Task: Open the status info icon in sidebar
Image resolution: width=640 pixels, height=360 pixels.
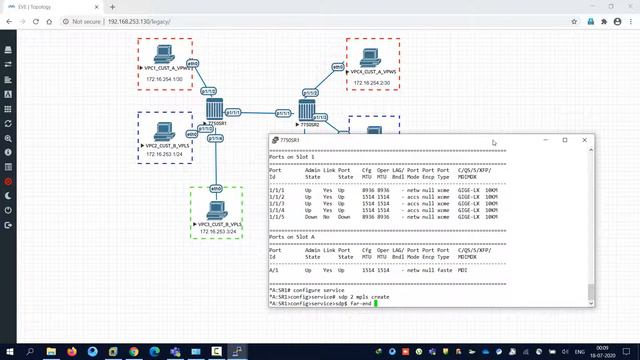Action: [8, 152]
